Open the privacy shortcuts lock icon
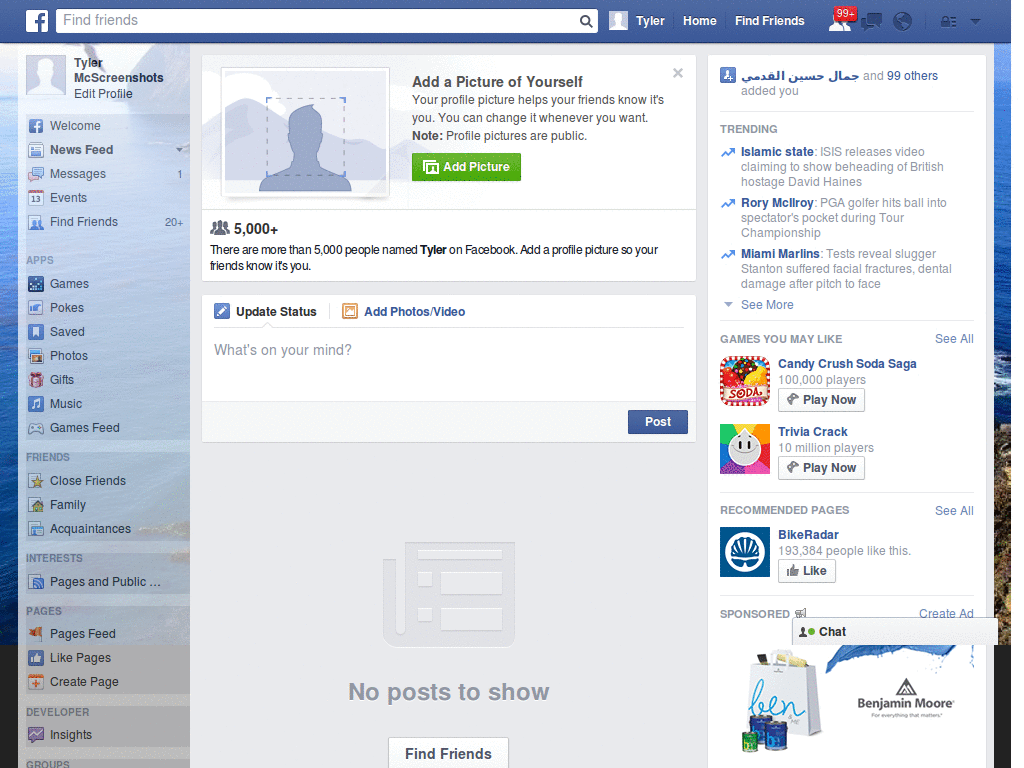Image resolution: width=1024 pixels, height=768 pixels. point(948,22)
